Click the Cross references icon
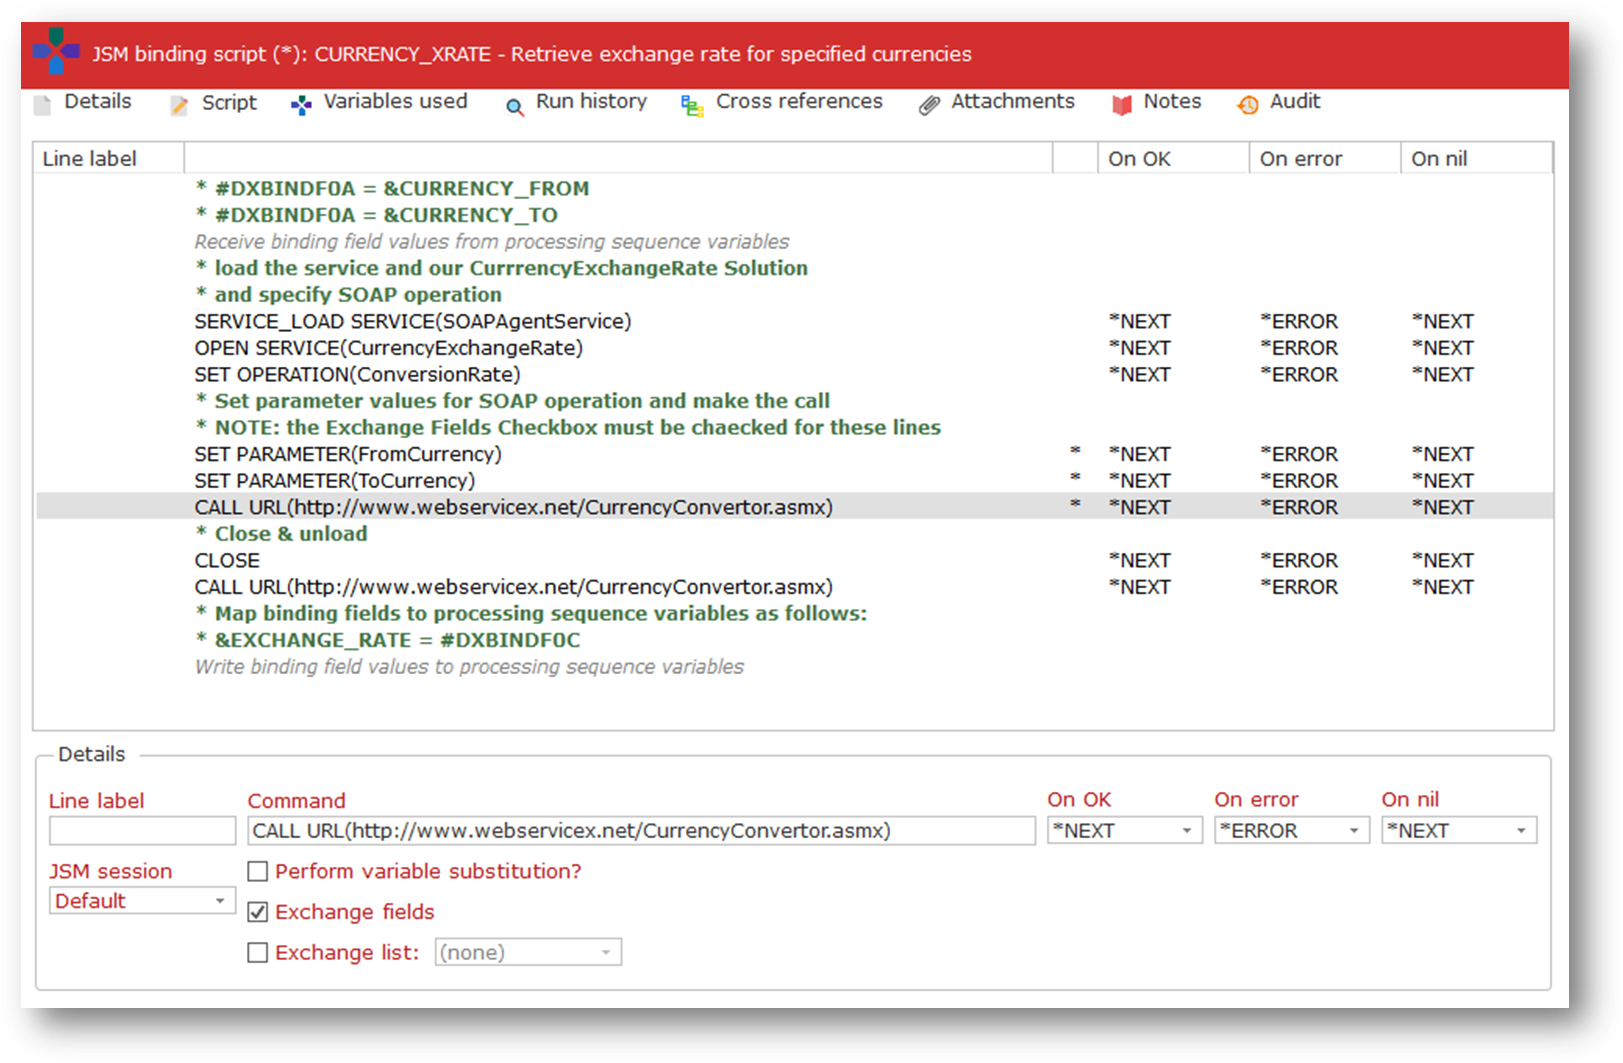The height and width of the screenshot is (1063, 1623). point(692,106)
